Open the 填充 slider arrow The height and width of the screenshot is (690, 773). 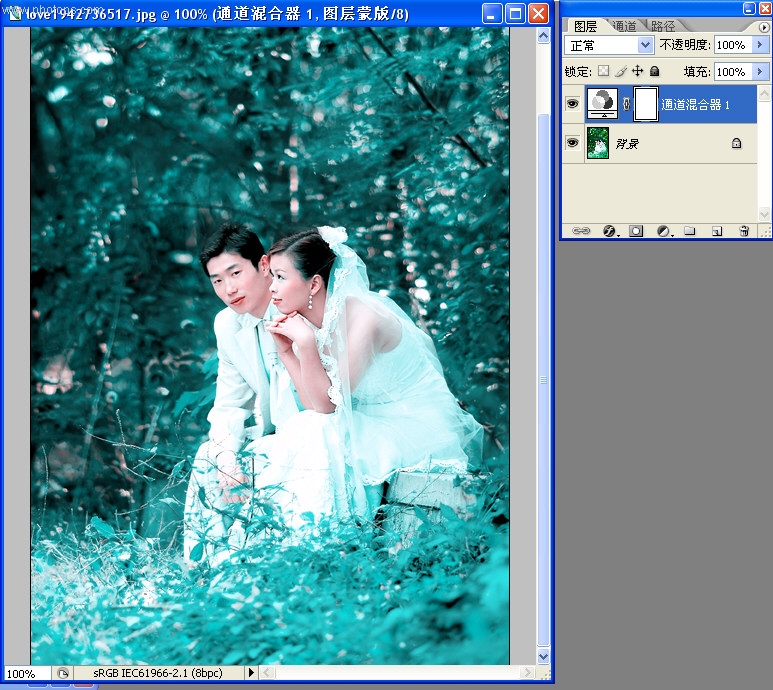click(760, 71)
